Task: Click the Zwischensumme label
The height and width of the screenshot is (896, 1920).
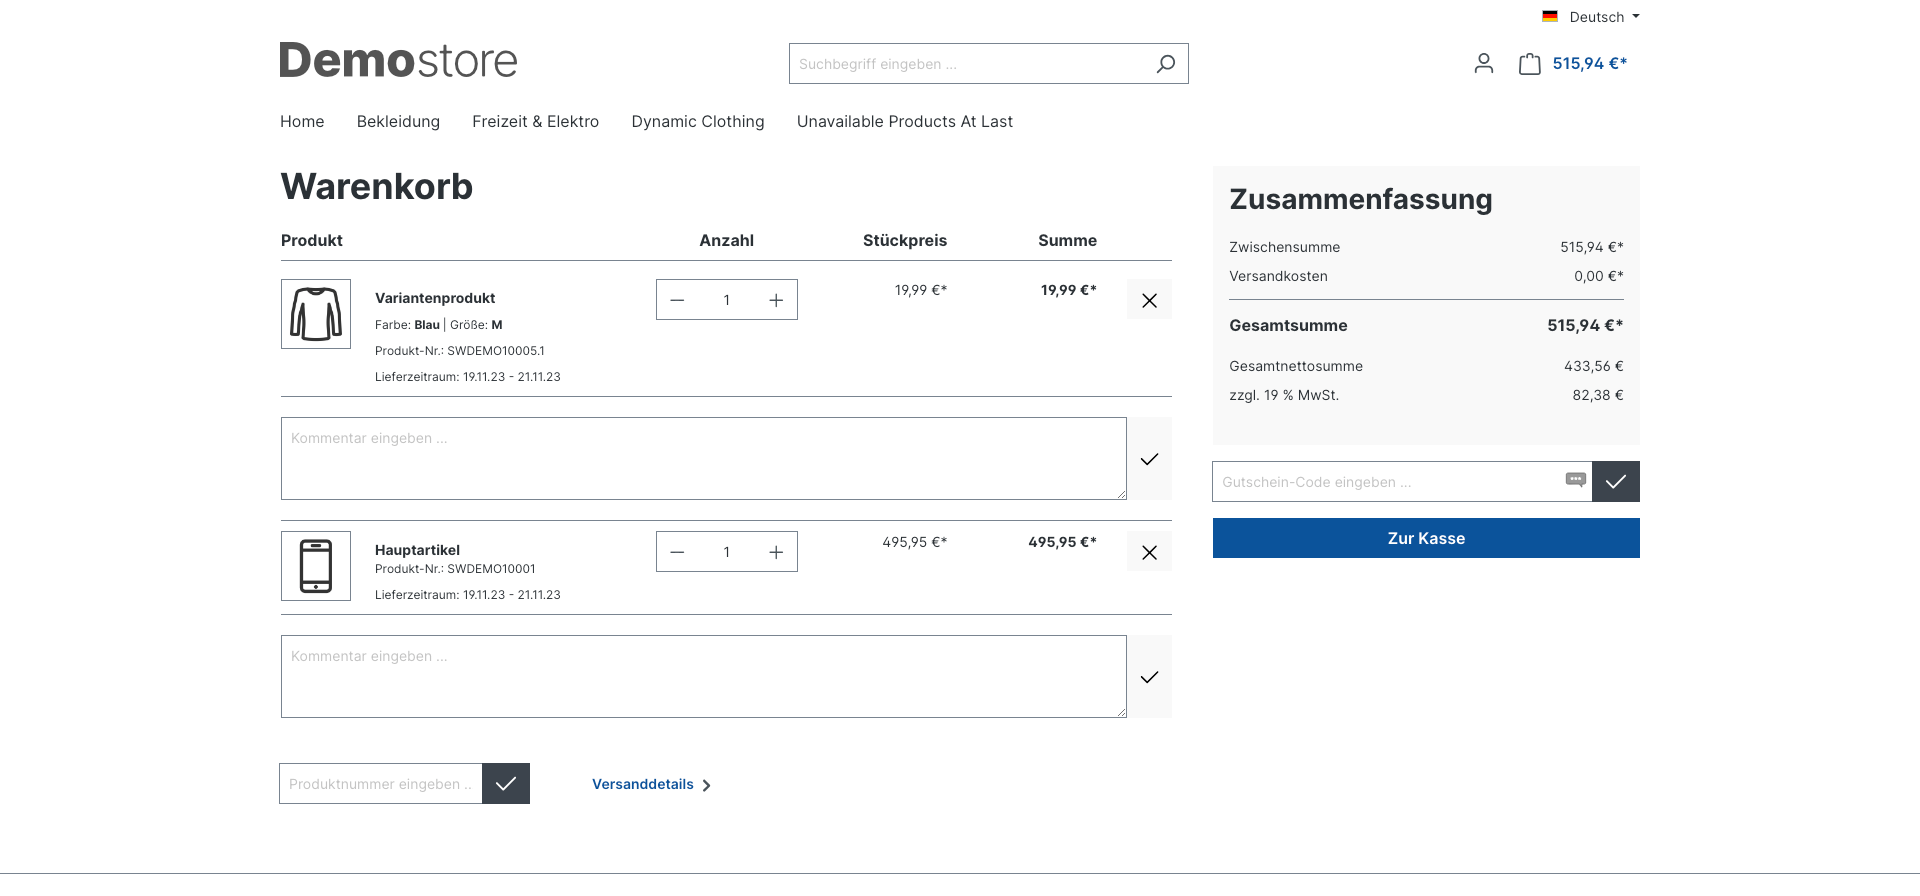Action: pyautogui.click(x=1284, y=247)
